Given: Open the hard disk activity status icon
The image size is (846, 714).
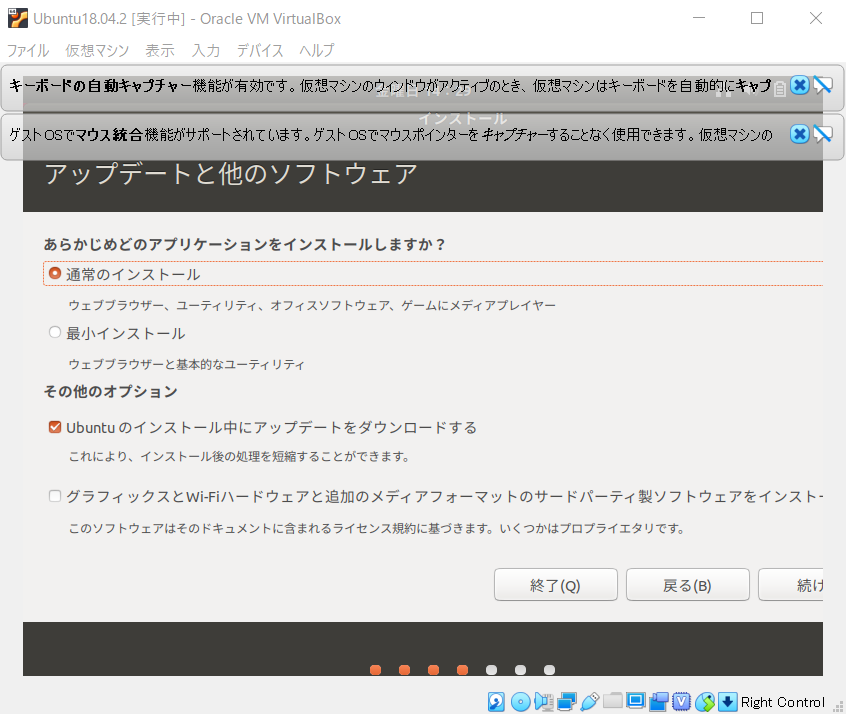Looking at the screenshot, I should [x=497, y=701].
